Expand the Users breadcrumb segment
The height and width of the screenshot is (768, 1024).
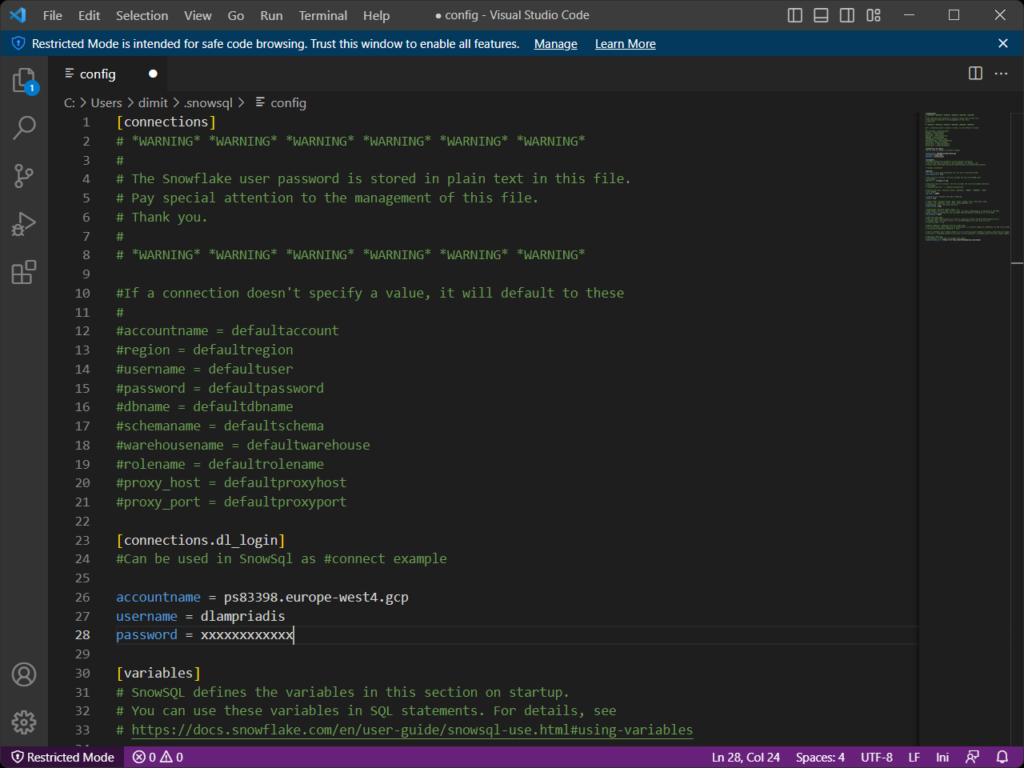(106, 103)
